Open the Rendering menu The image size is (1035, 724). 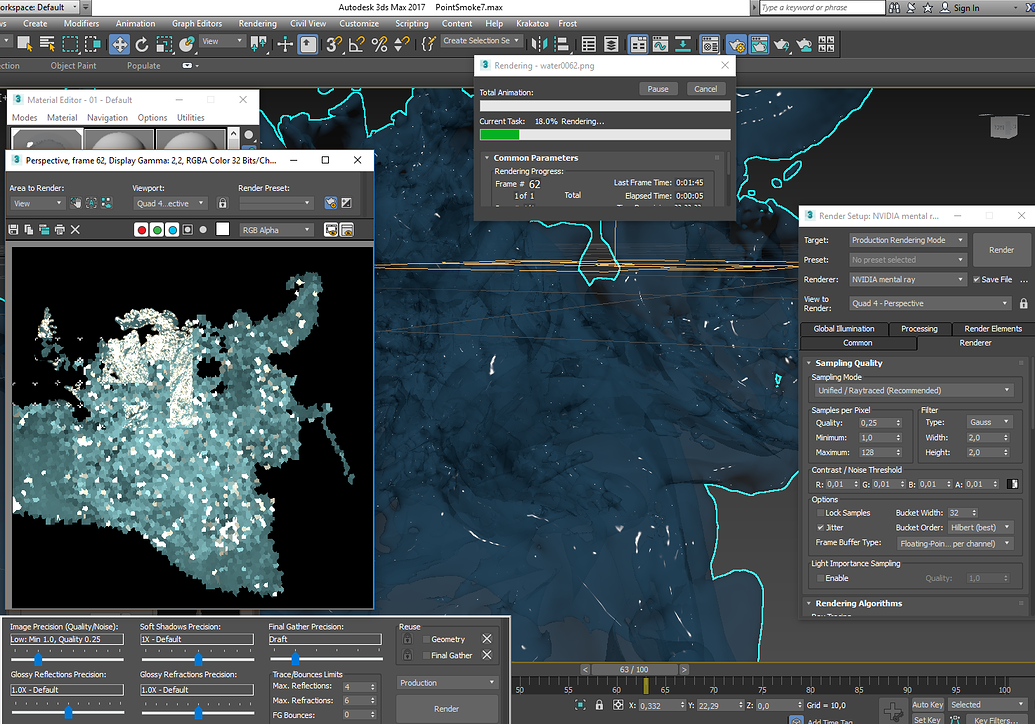[257, 23]
